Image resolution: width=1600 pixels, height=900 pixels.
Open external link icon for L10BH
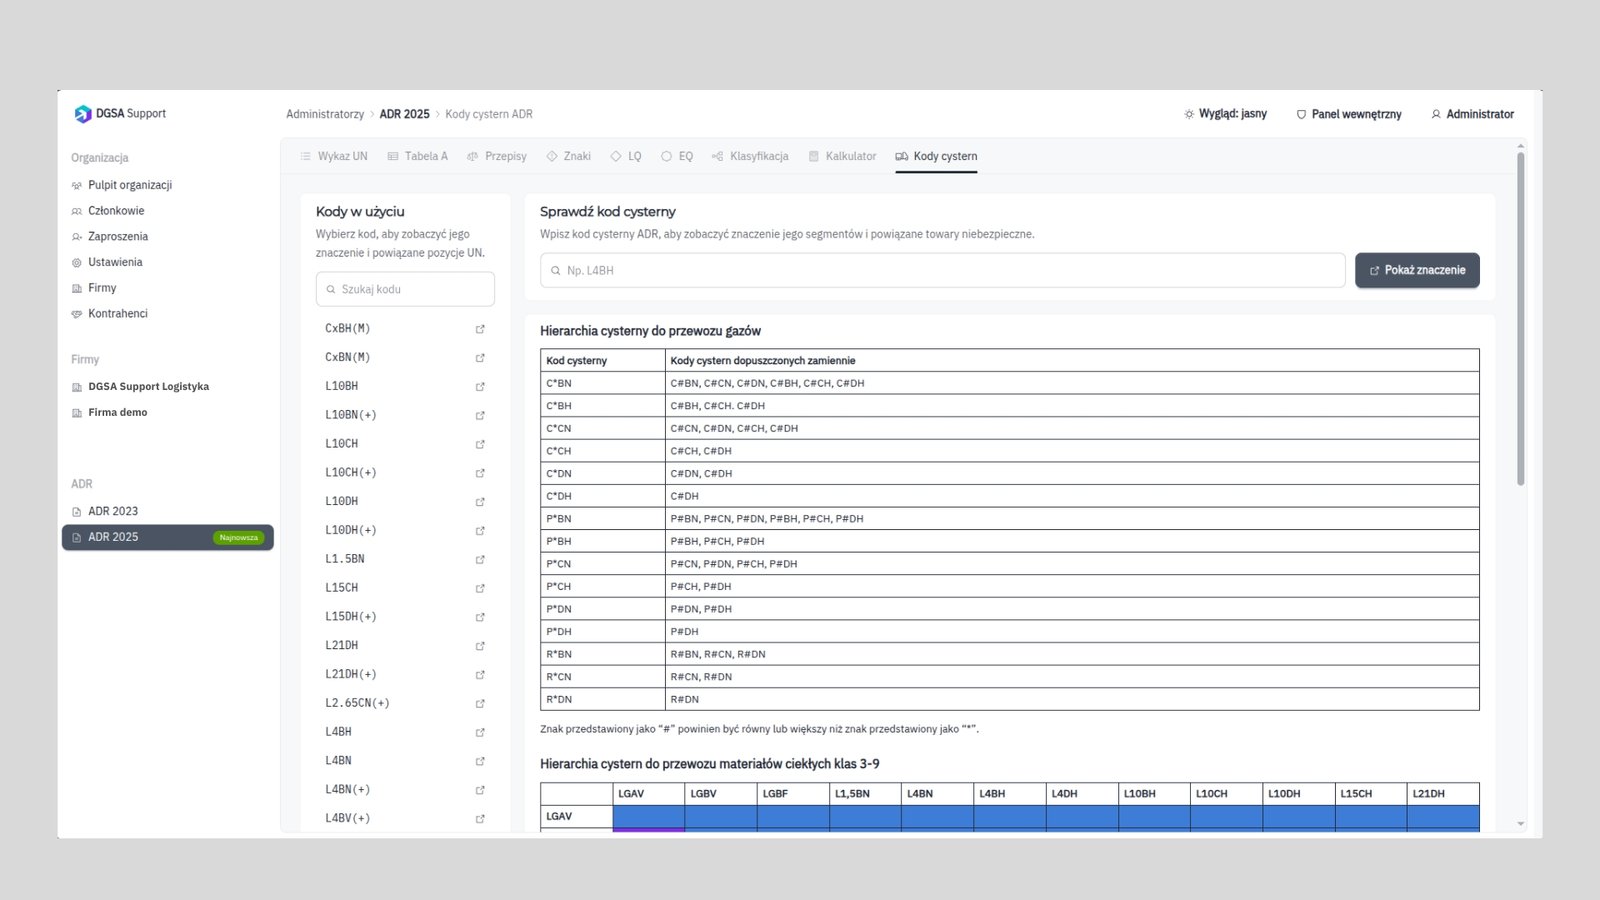pos(480,386)
